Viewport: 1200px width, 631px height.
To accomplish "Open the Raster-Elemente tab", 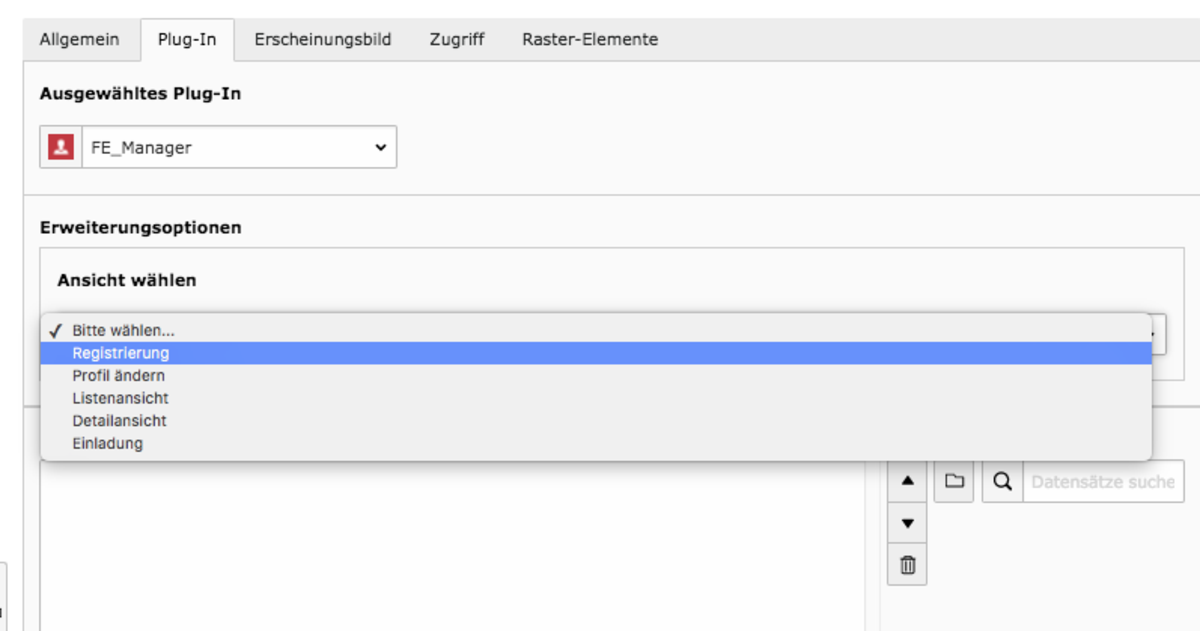I will coord(590,40).
